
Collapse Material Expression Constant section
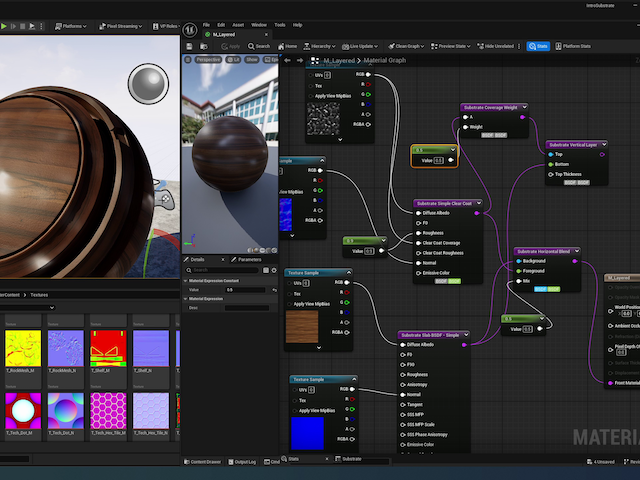point(186,281)
